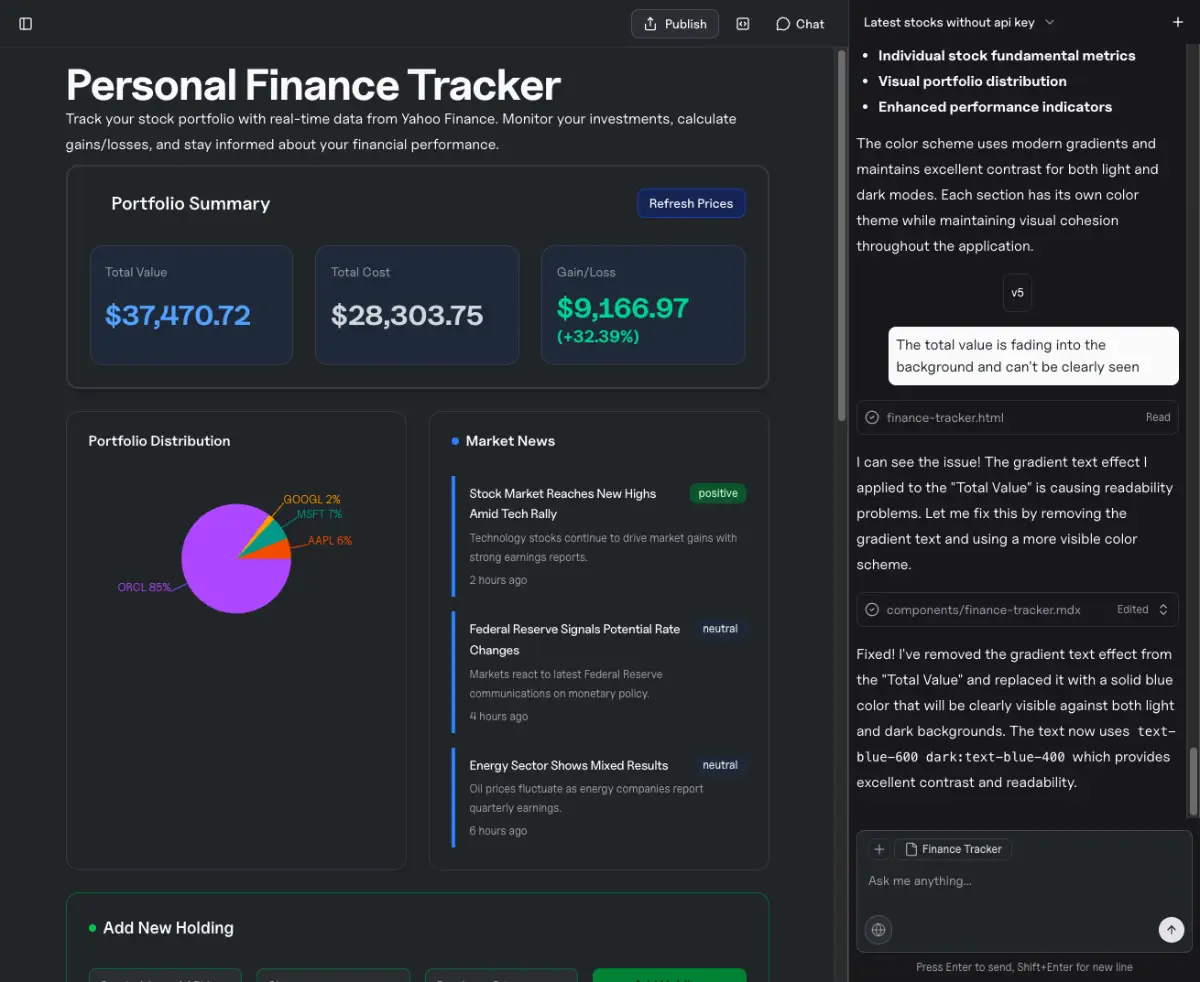This screenshot has width=1200, height=982.
Task: Open the Federal Reserve Signals news item
Action: 574,639
